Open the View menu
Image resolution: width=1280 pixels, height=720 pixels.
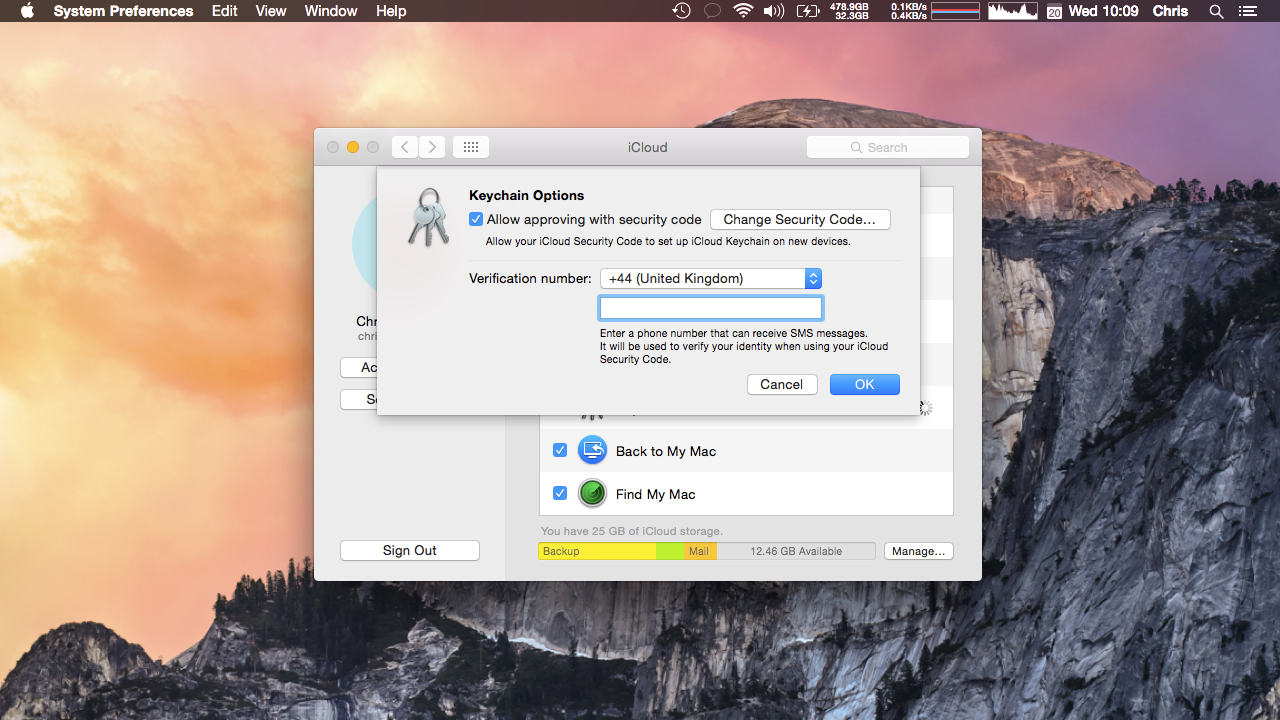(x=271, y=11)
